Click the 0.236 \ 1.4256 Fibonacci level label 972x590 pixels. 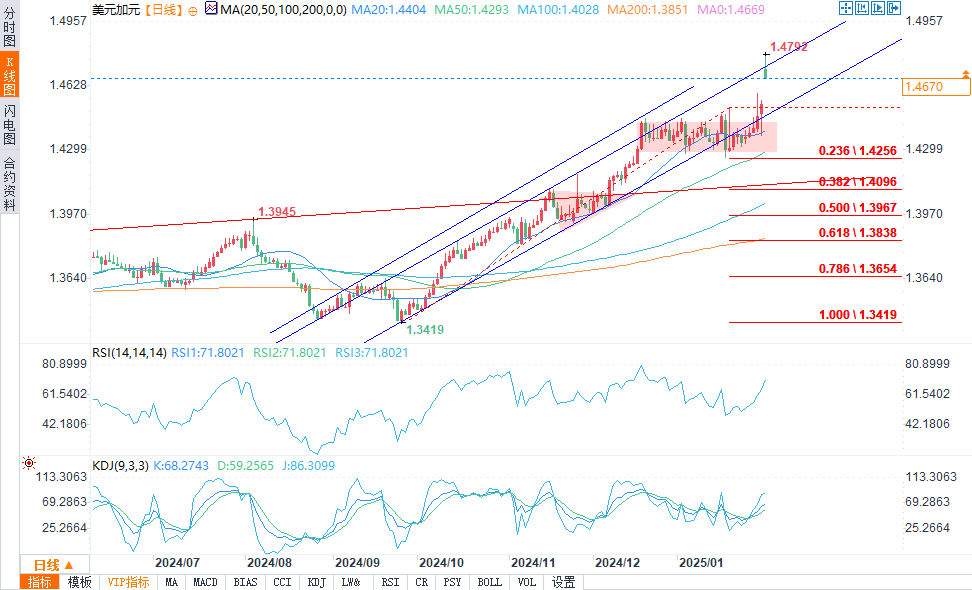point(858,151)
